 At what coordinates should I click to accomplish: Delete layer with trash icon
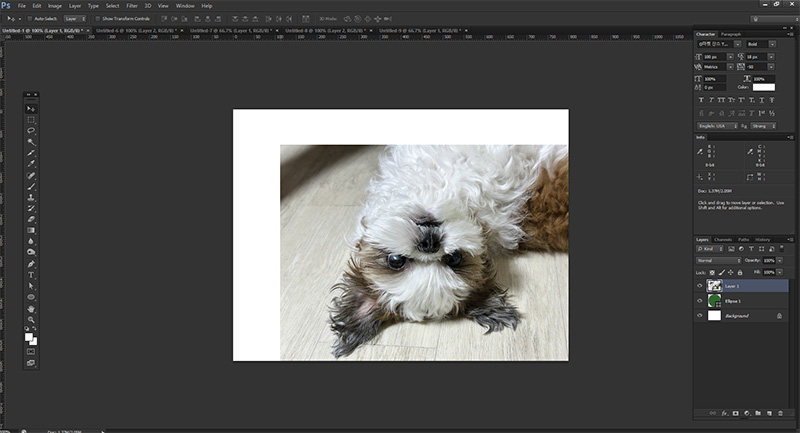780,413
